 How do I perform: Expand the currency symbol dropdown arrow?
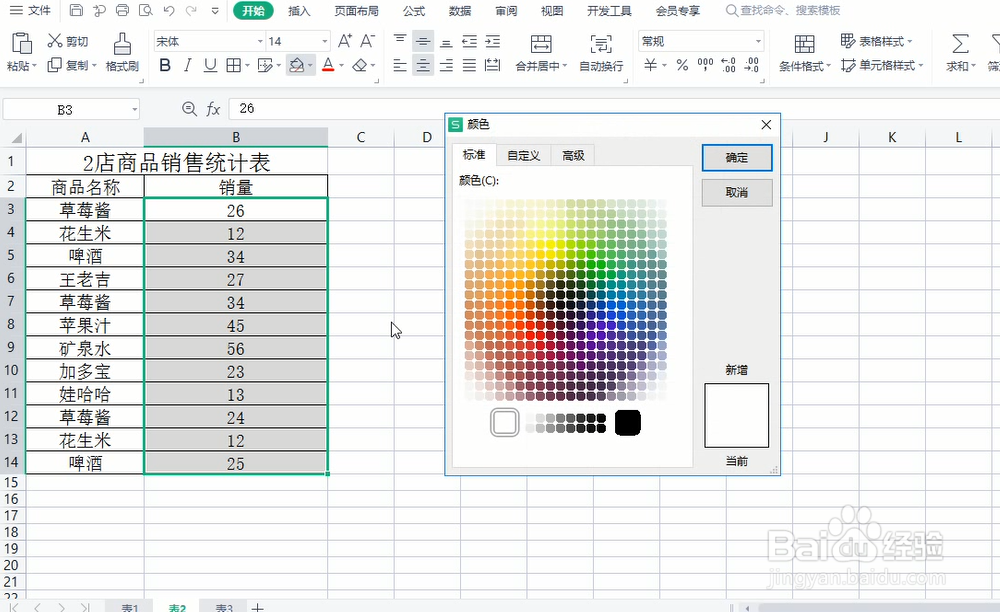tap(664, 65)
